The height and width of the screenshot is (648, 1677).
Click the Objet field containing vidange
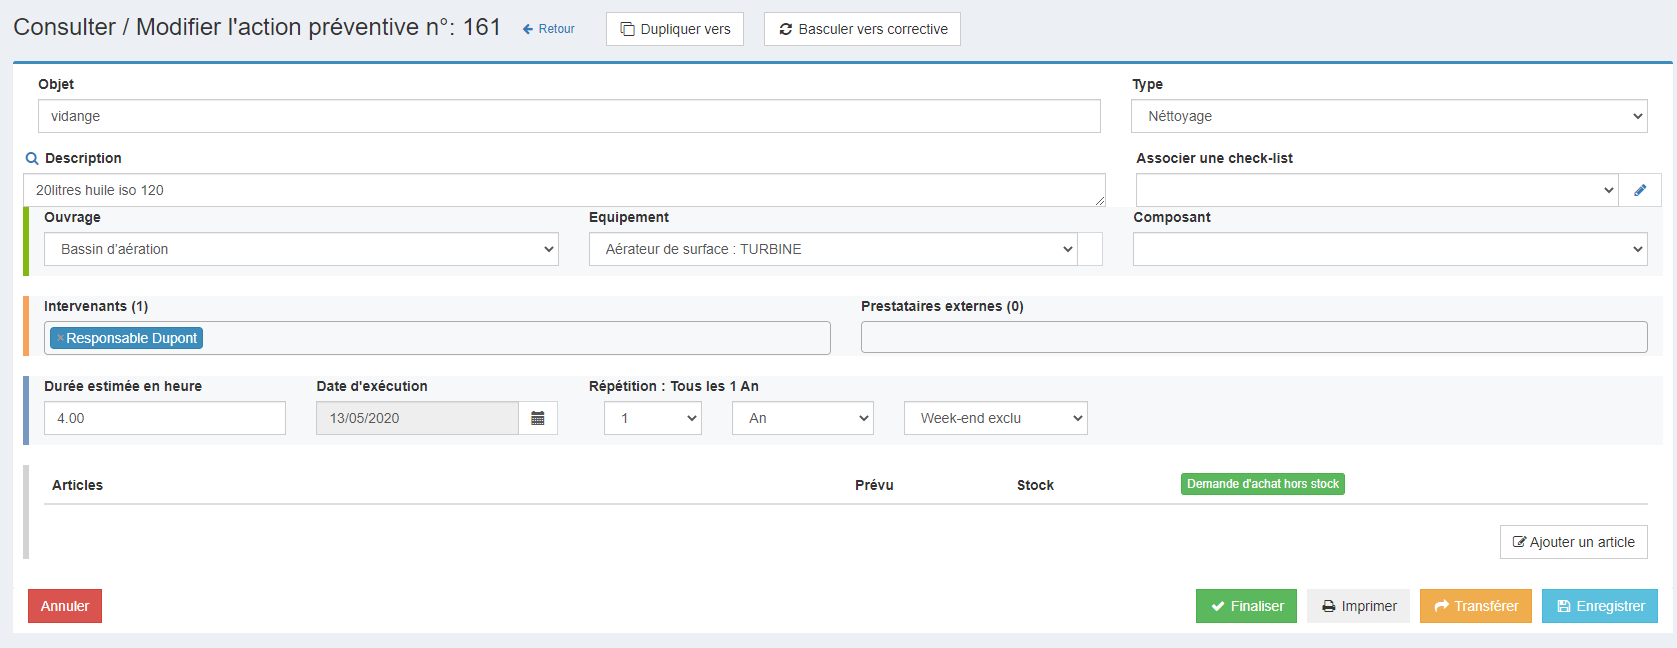pos(569,116)
